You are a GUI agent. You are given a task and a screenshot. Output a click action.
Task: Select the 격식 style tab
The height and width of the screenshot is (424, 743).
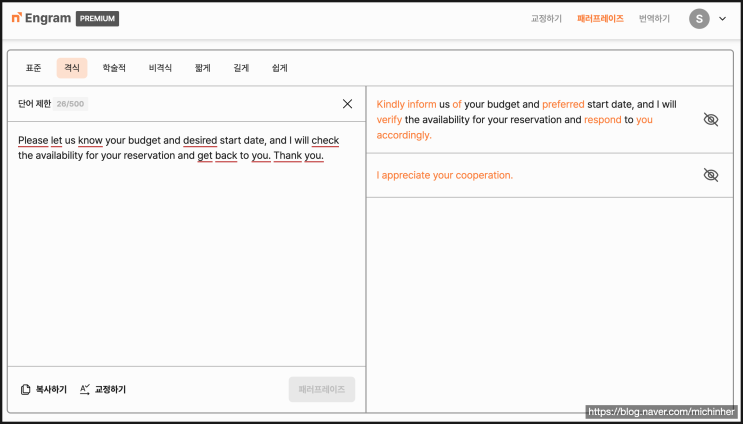[72, 68]
